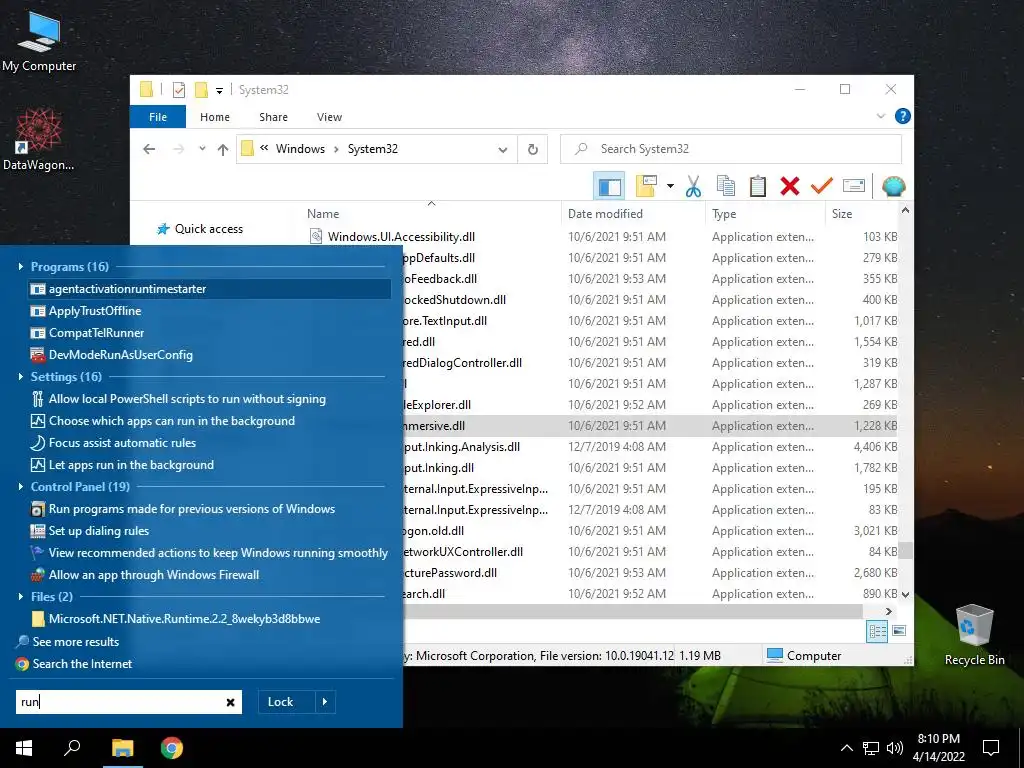
Task: Open agentactivationruntimestarter result
Action: (210, 289)
